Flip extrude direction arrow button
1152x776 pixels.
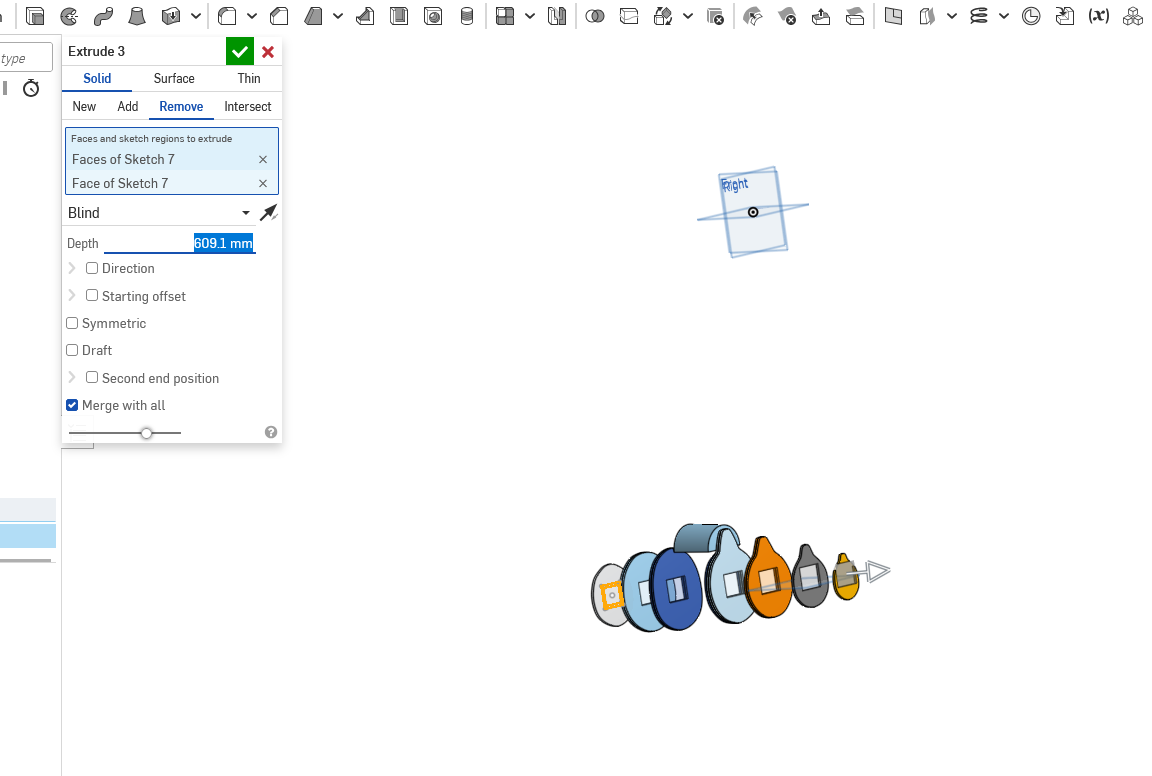(x=269, y=213)
